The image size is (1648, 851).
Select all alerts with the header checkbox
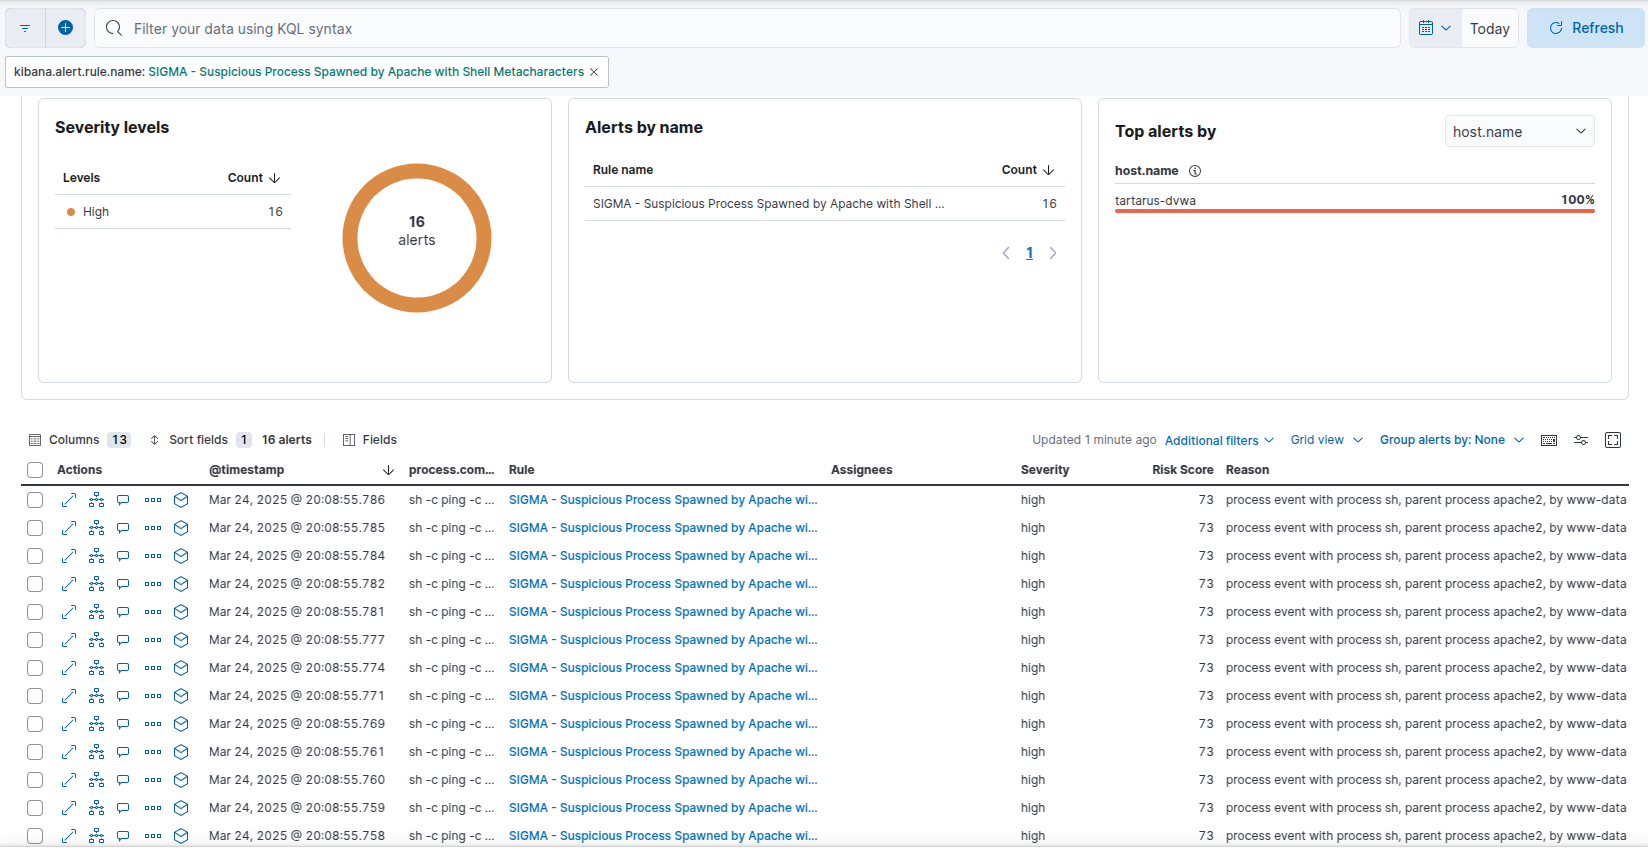(35, 470)
